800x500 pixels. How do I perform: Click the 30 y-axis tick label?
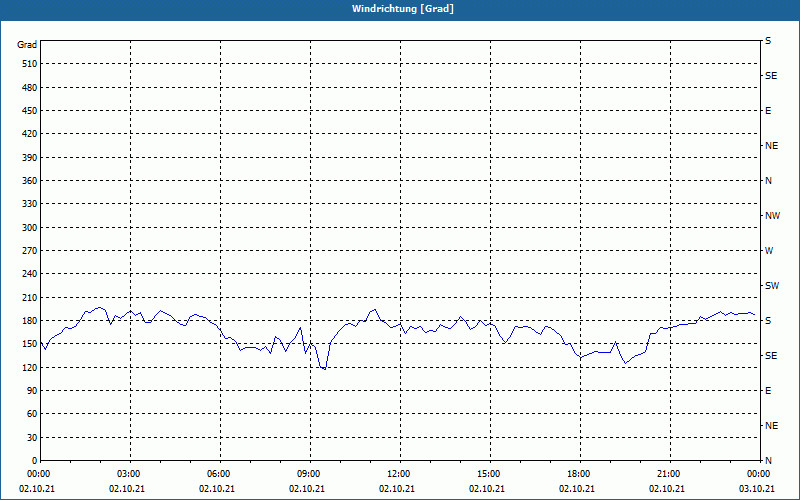point(32,438)
